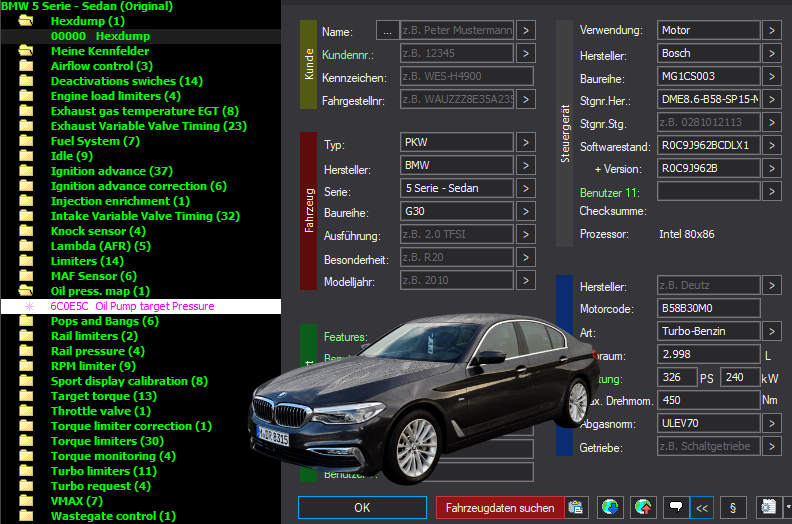Click the document settings icon at bottom right
Image resolution: width=792 pixels, height=524 pixels.
coord(768,507)
